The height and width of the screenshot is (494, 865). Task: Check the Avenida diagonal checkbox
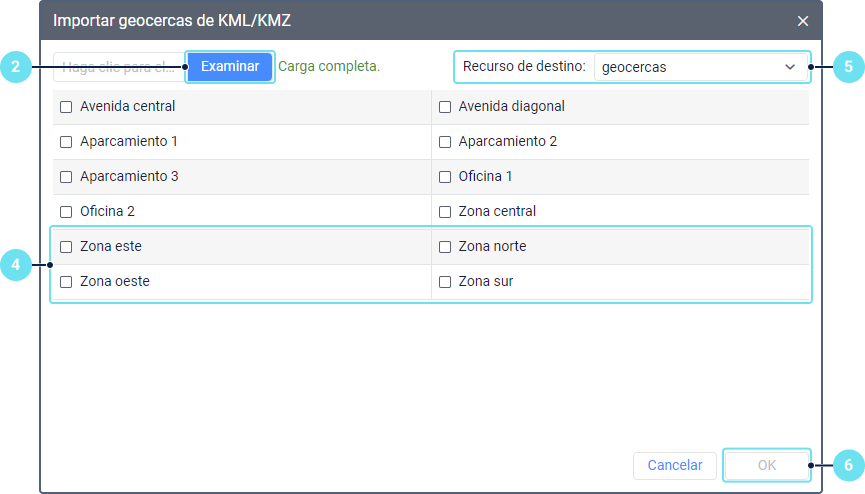(x=445, y=106)
